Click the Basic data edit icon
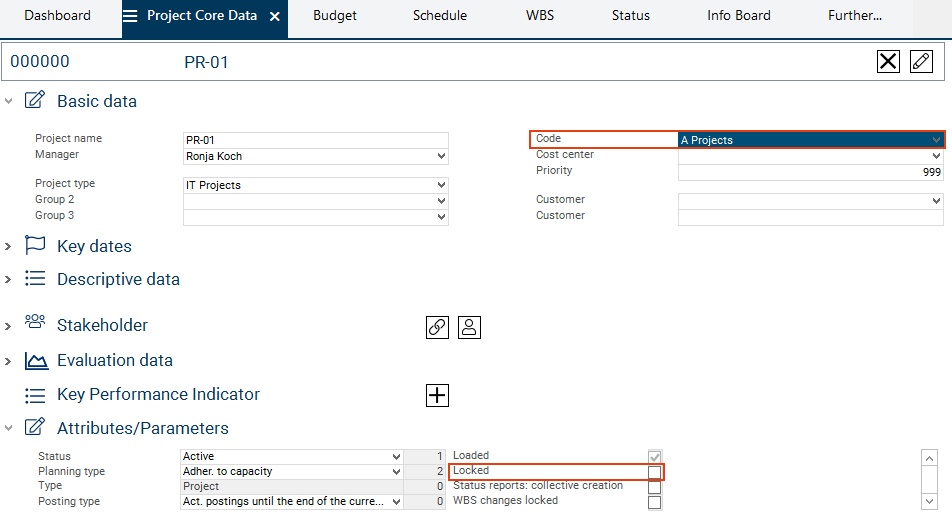This screenshot has width=952, height=518. tap(35, 101)
